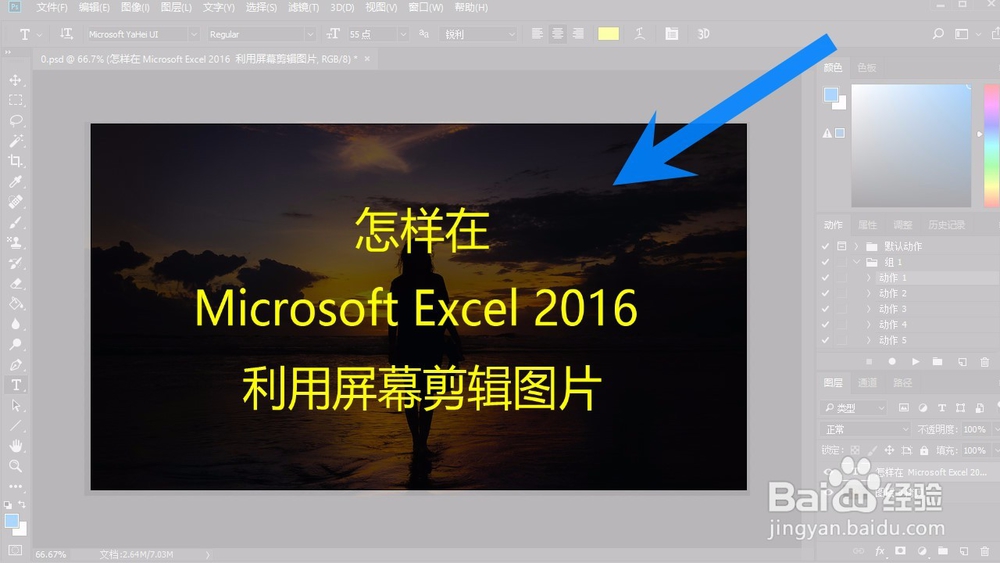The height and width of the screenshot is (563, 1000).
Task: Select the Dodge tool
Action: 15,344
